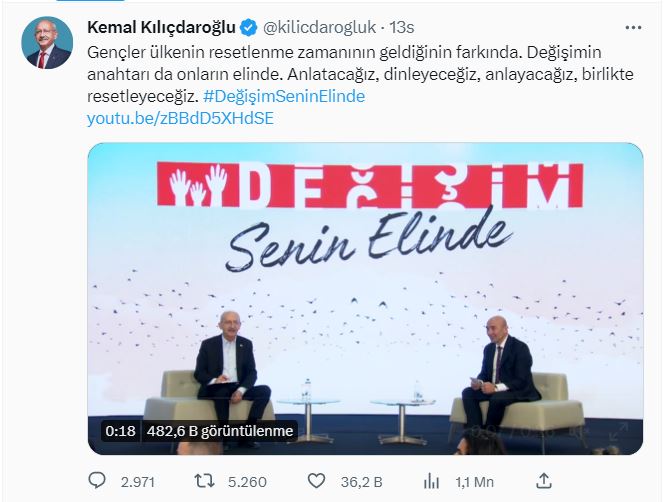Click the 482,6 B görüntülenme video label
The height and width of the screenshot is (502, 665).
(x=220, y=430)
